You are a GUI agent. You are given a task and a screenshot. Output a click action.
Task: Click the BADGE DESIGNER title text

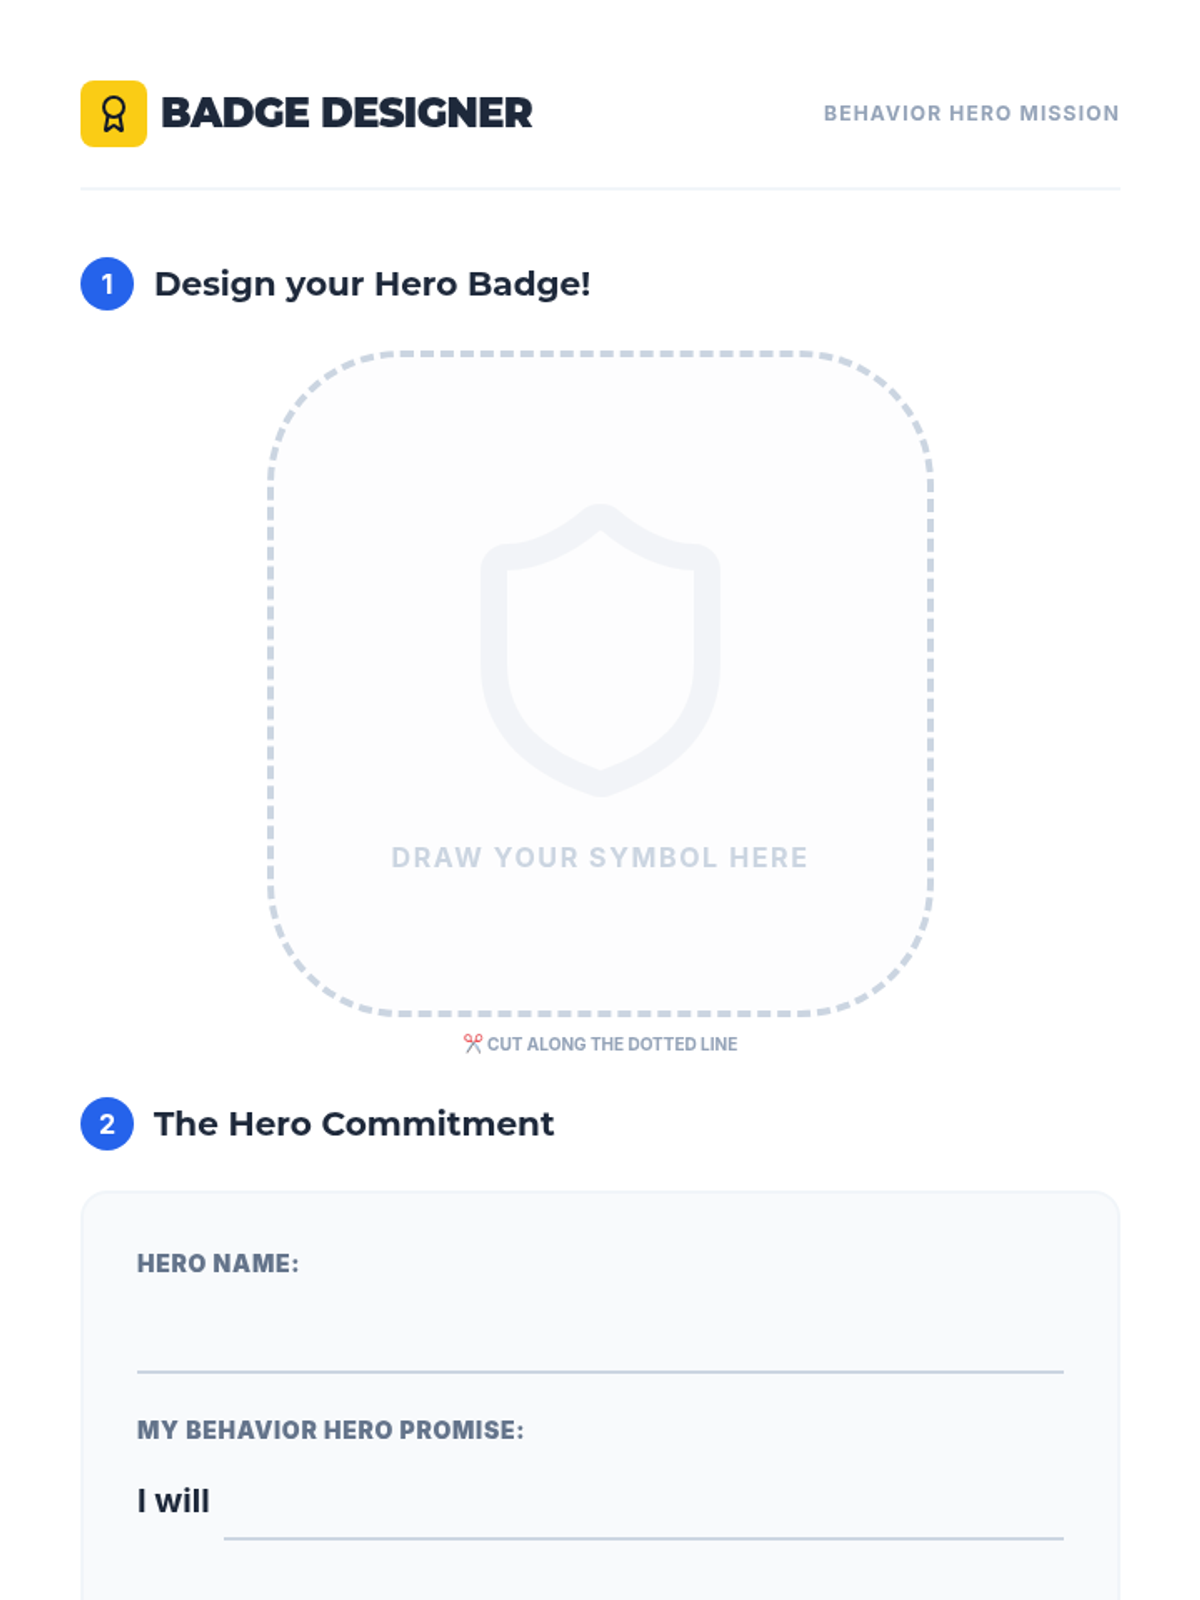346,113
